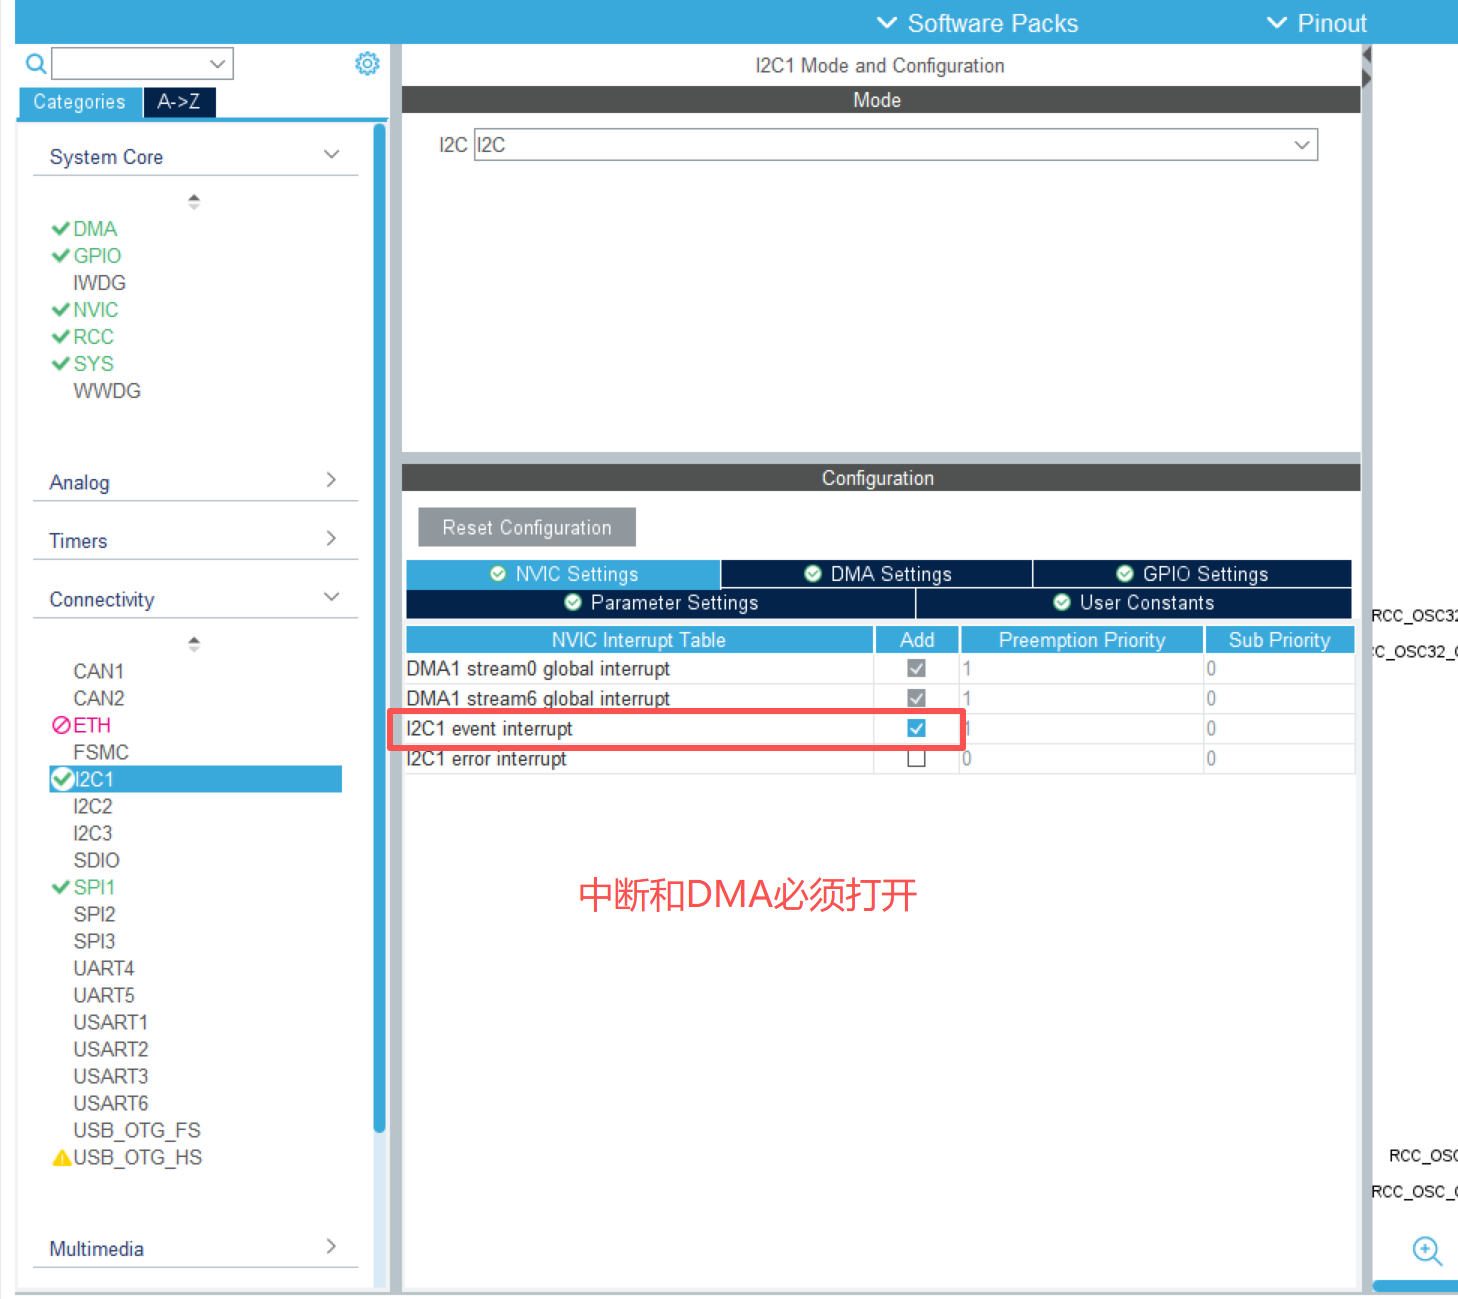Select USART3 peripheral

point(110,1076)
